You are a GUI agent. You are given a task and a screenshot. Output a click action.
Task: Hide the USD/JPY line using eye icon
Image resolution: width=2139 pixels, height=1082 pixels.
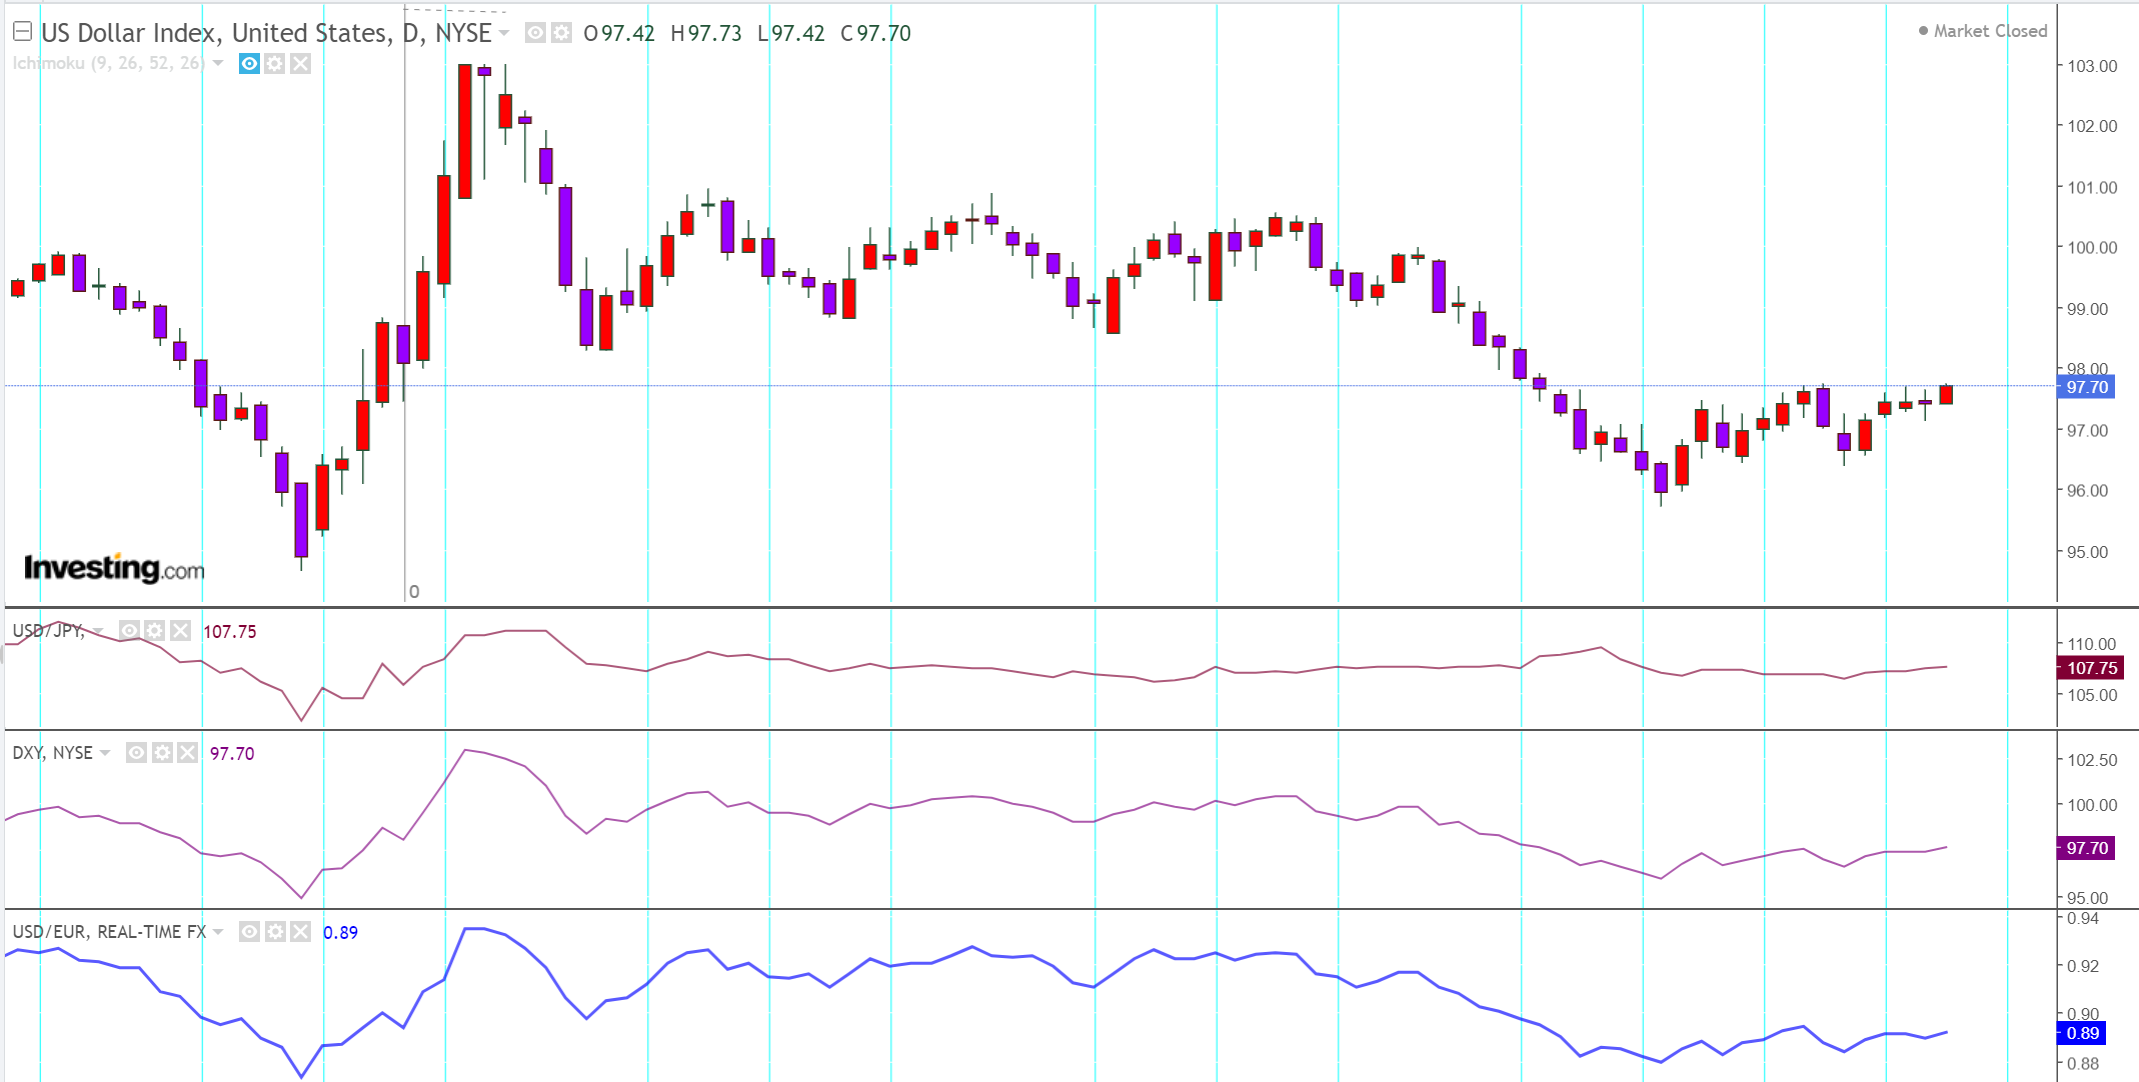[x=129, y=631]
